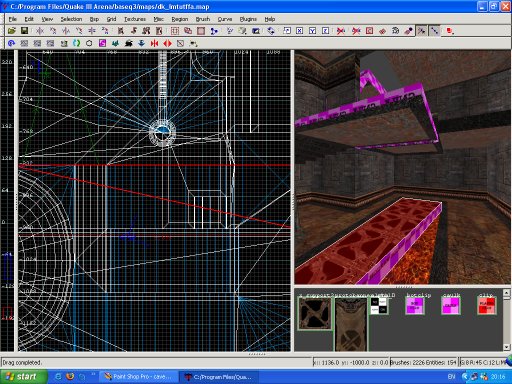Image resolution: width=512 pixels, height=384 pixels.
Task: Click the blue connected-nodes icon
Action: 214,31
